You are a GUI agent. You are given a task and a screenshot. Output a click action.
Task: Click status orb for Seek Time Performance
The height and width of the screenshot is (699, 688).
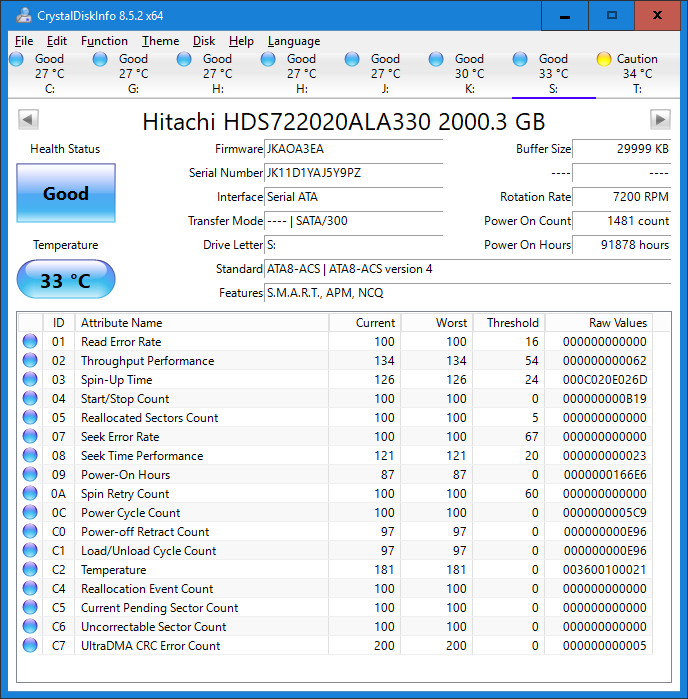(30, 455)
